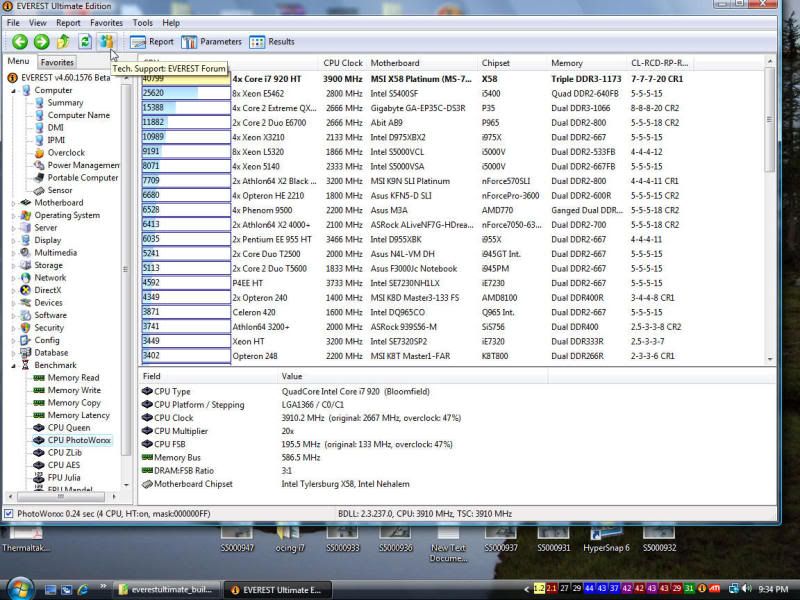Open the File menu
Viewport: 800px width, 600px height.
tap(13, 23)
